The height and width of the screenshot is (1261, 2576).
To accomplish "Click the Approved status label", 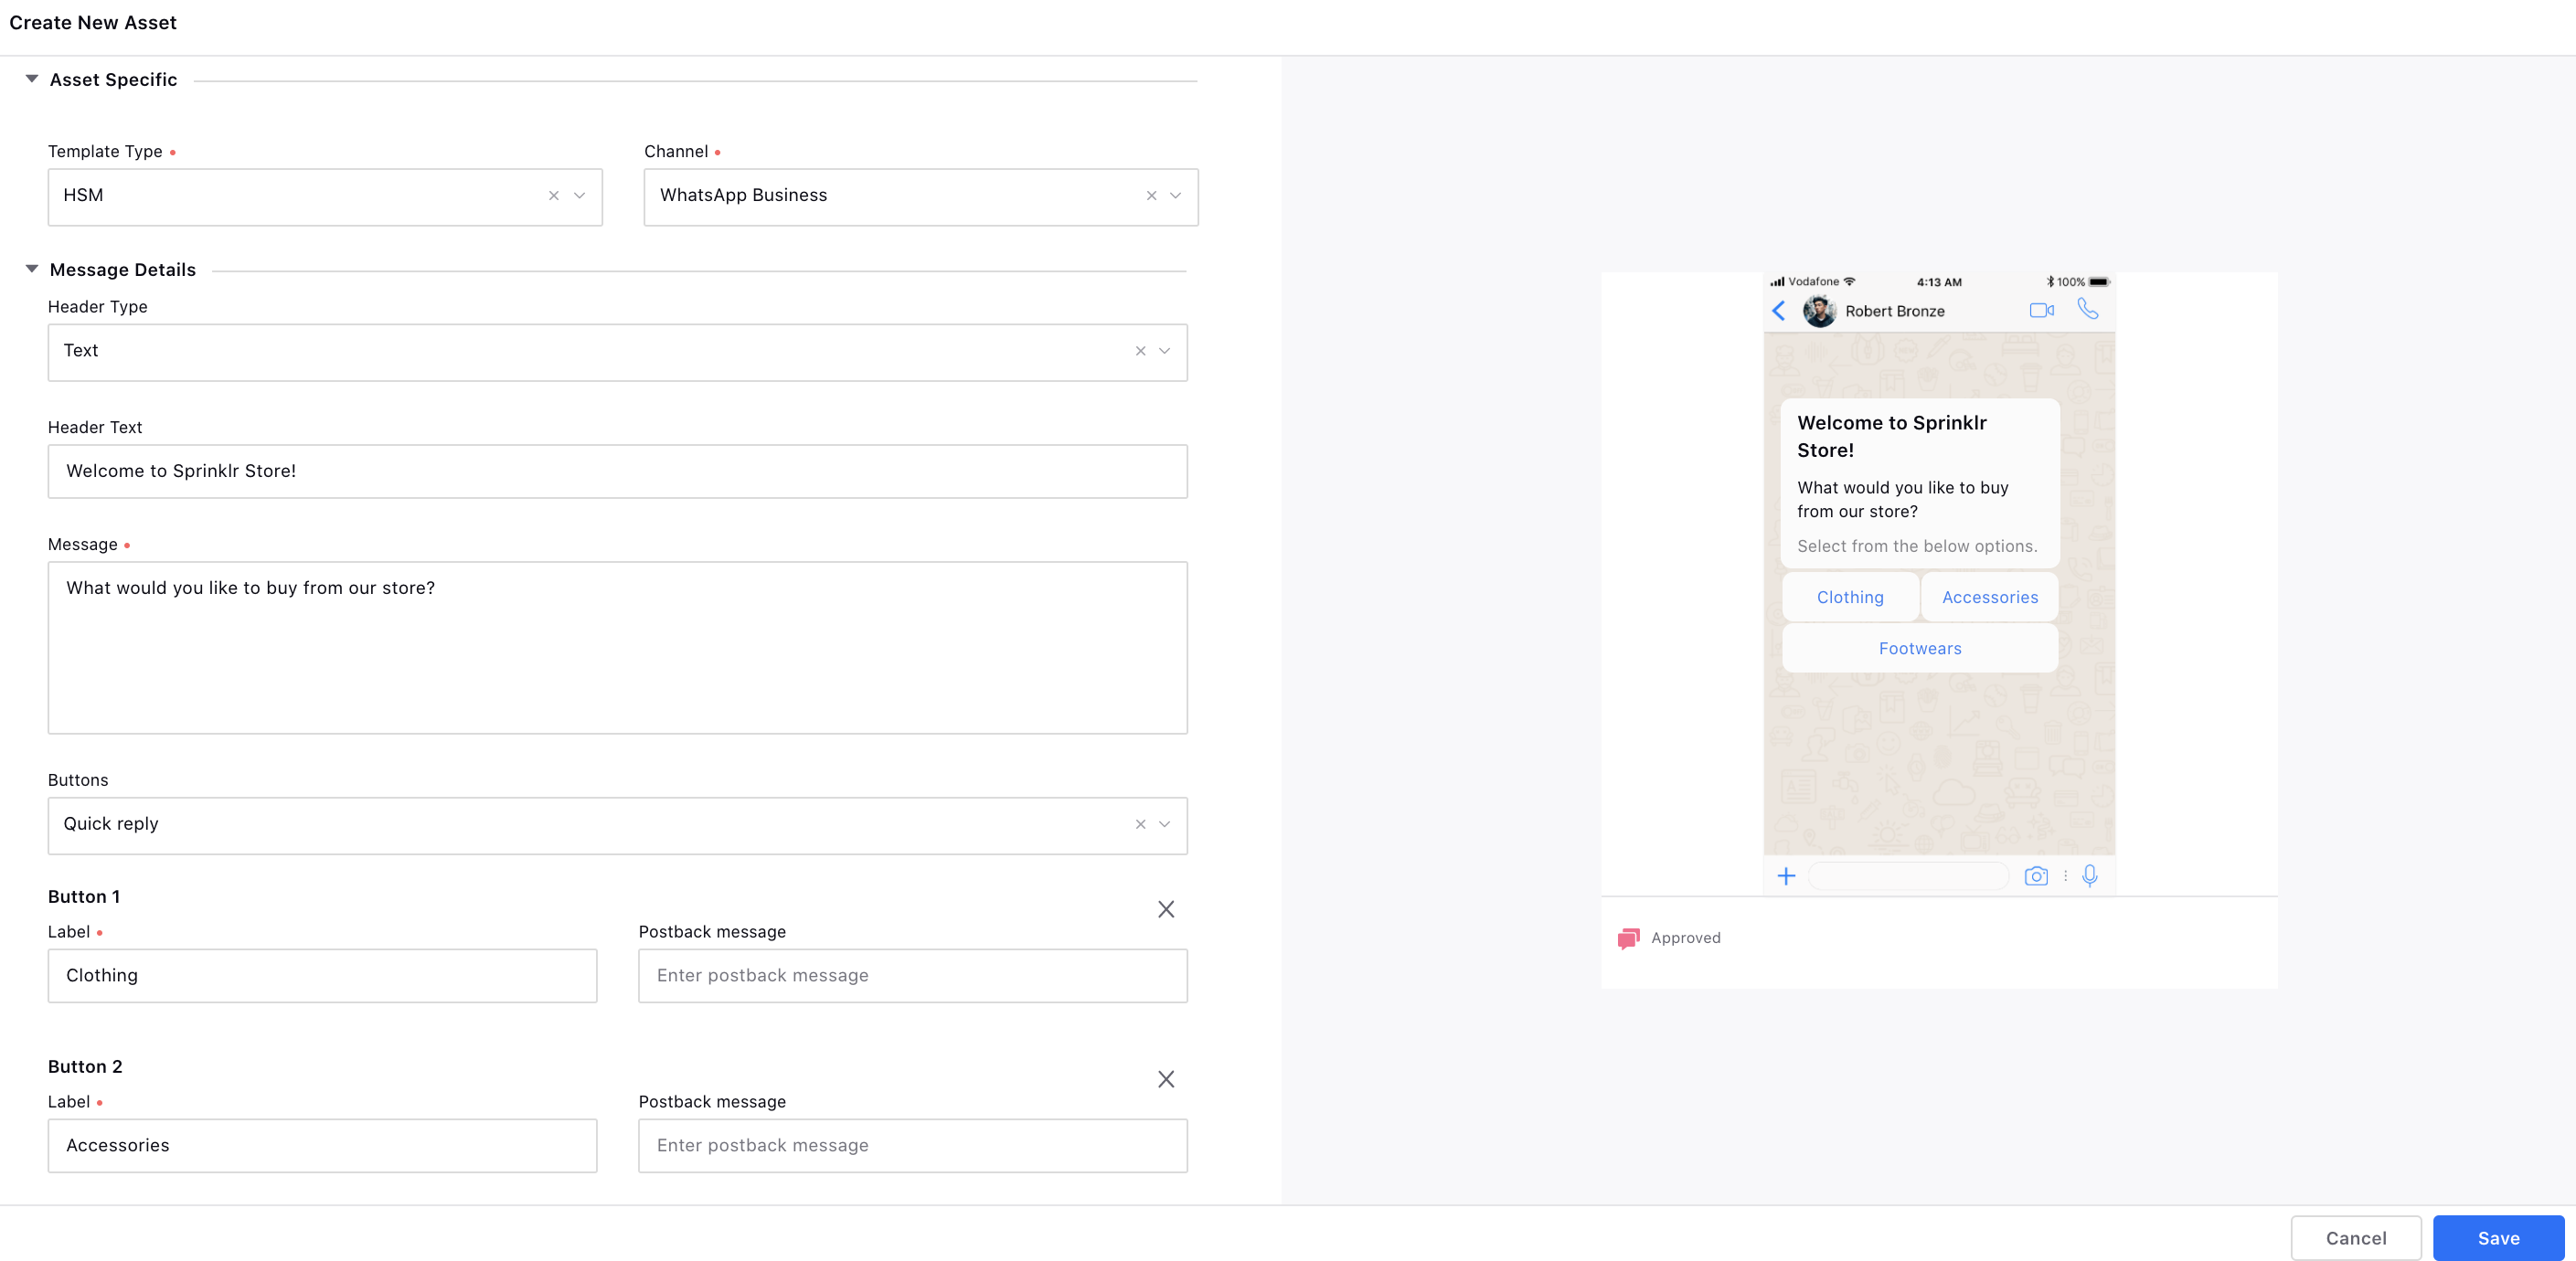I will point(1686,938).
